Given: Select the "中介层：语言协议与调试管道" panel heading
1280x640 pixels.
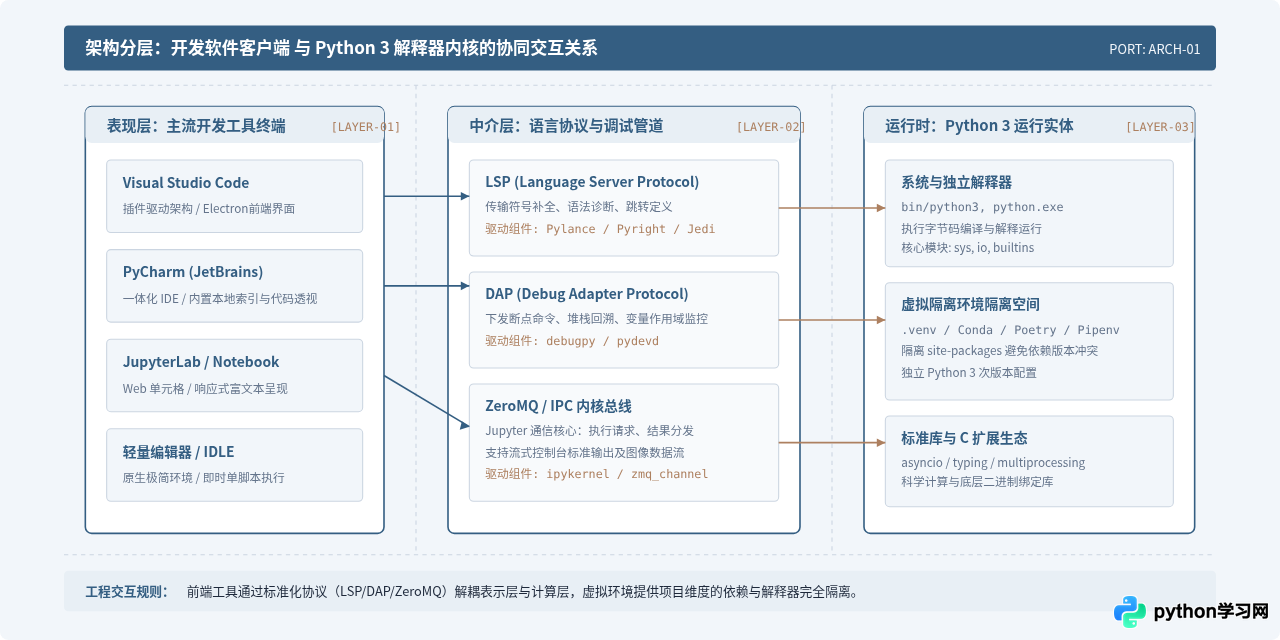Looking at the screenshot, I should coord(566,126).
